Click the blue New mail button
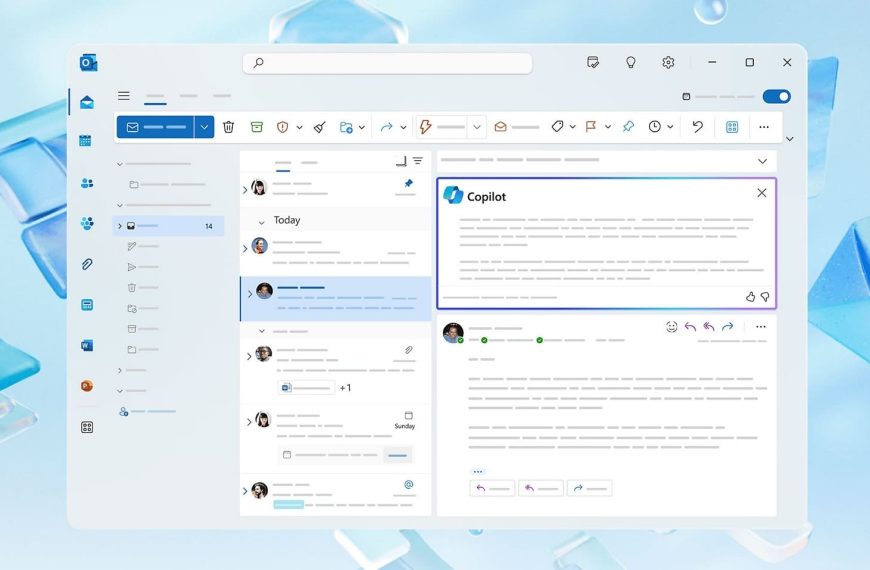This screenshot has width=870, height=570. pos(155,127)
